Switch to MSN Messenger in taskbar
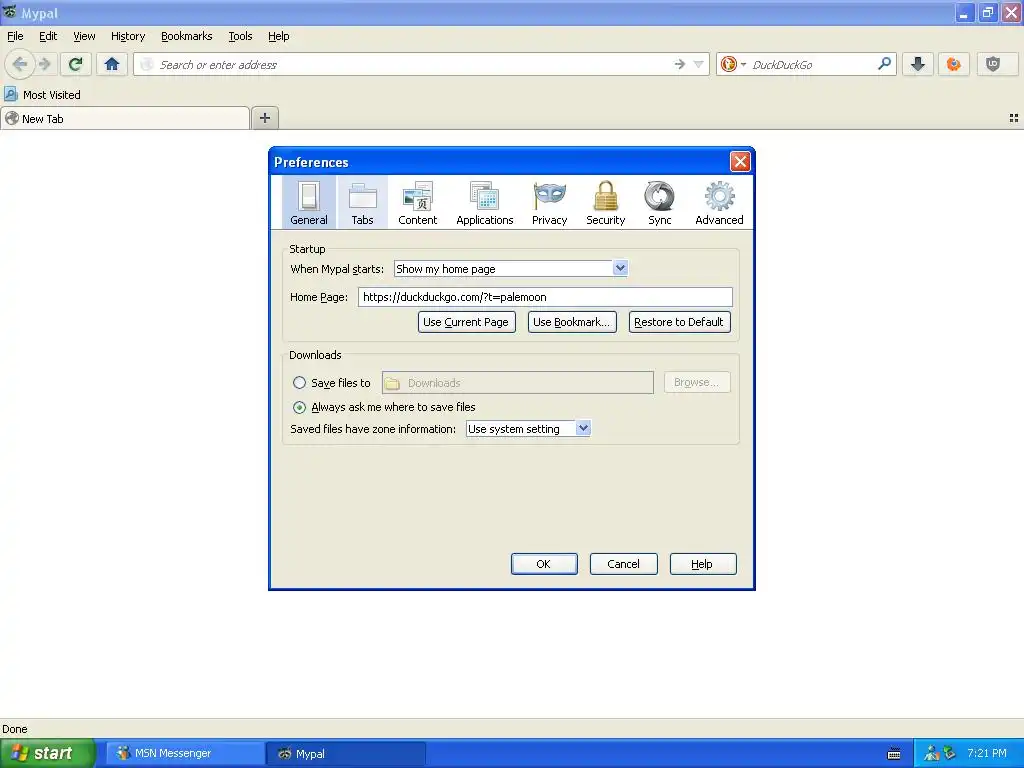This screenshot has width=1024, height=768. coord(185,754)
